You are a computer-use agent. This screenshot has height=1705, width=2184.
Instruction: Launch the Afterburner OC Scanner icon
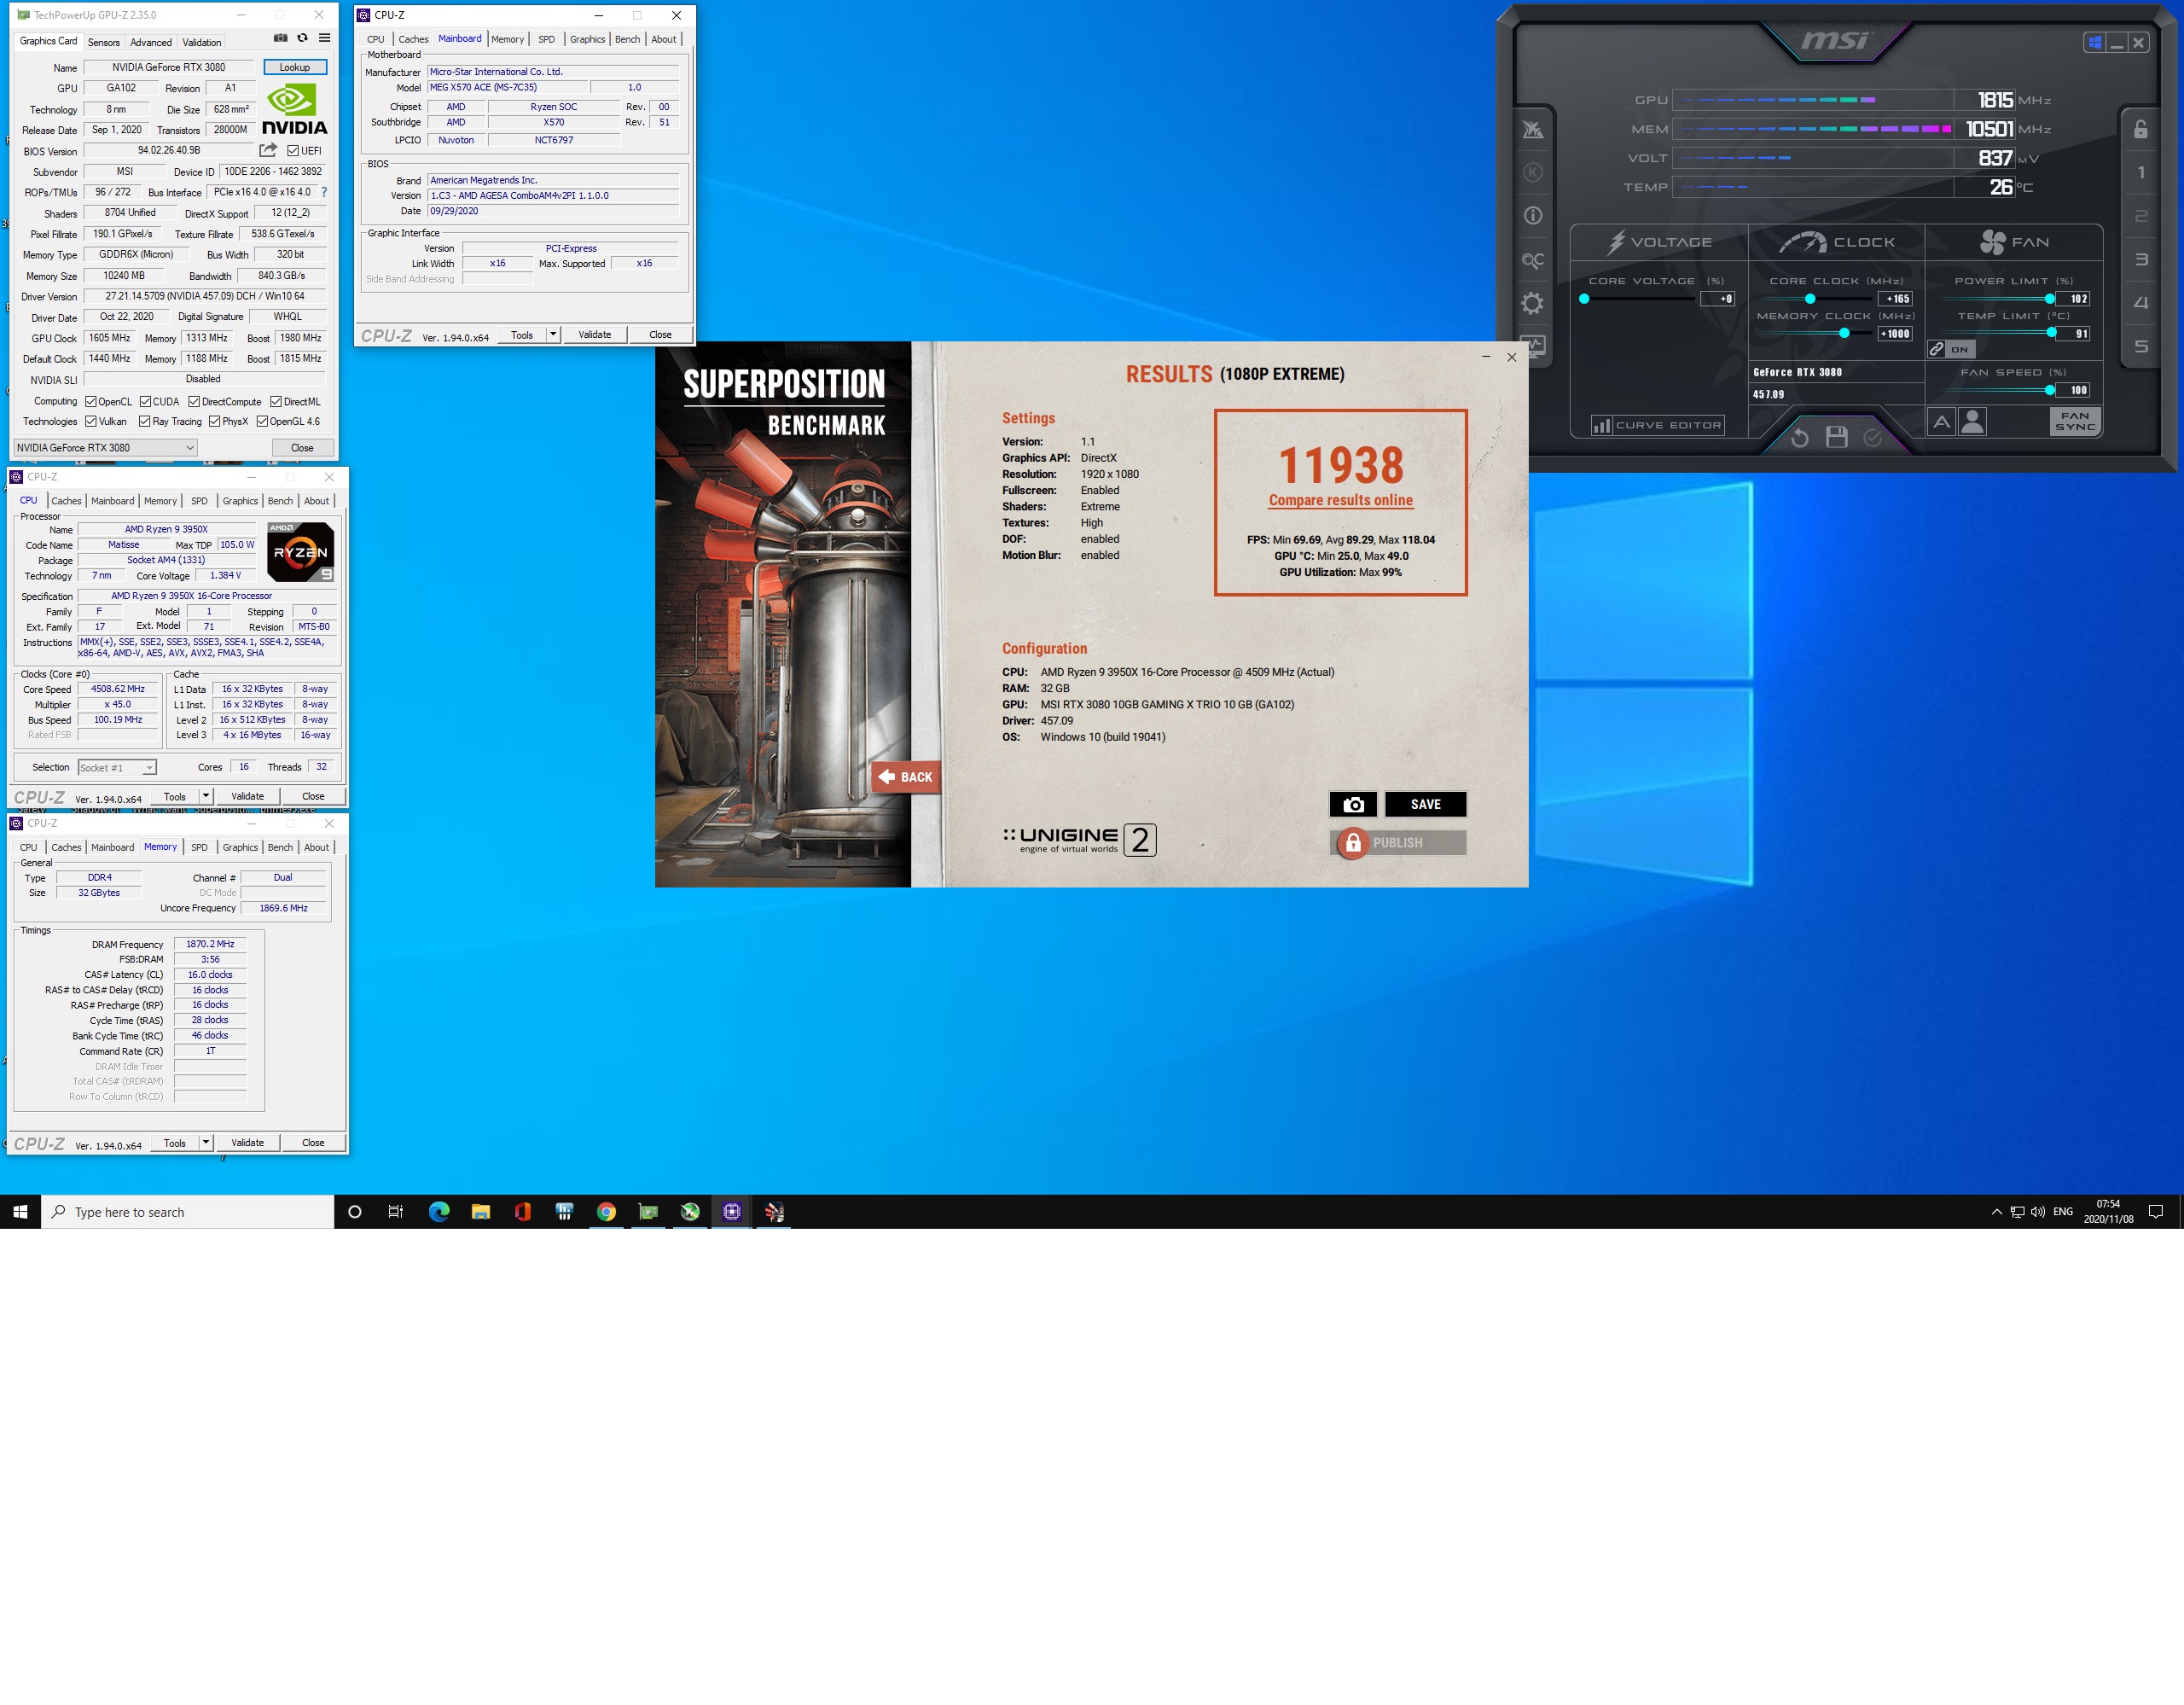1532,260
